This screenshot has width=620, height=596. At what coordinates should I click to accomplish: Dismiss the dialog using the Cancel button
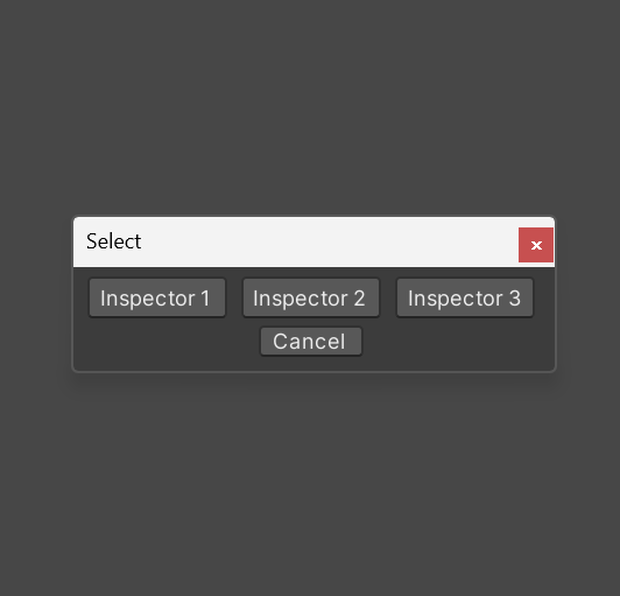coord(311,341)
